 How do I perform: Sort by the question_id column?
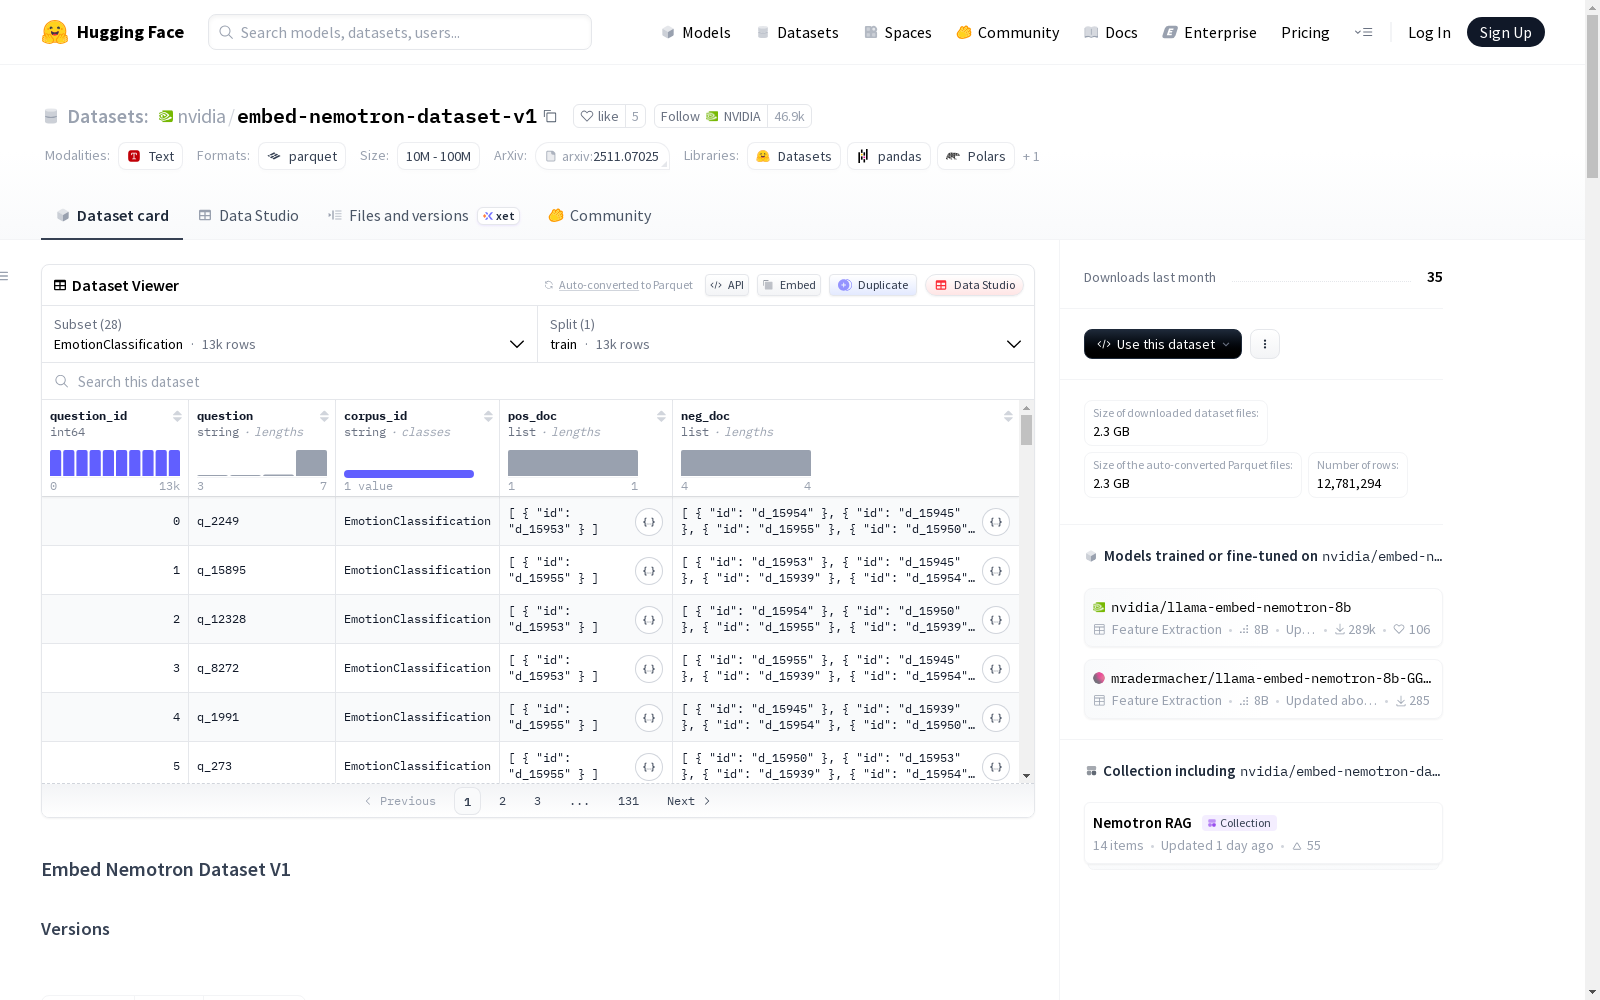pyautogui.click(x=177, y=416)
